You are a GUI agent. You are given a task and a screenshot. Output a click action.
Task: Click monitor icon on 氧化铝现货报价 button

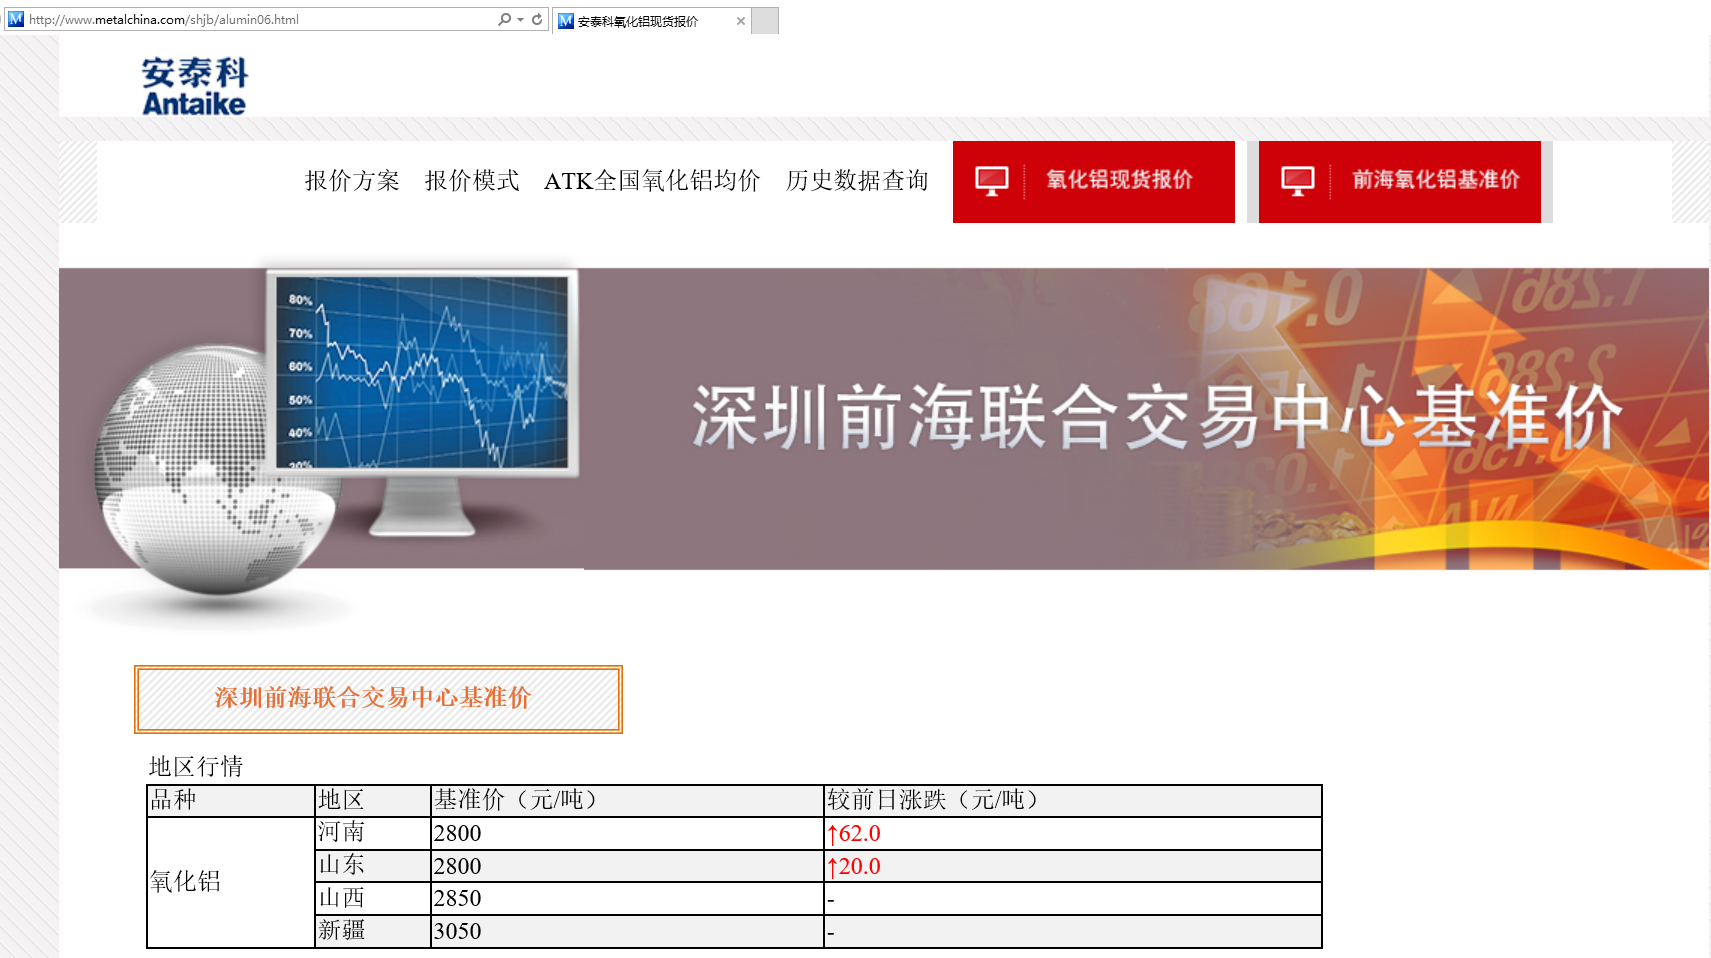point(992,181)
